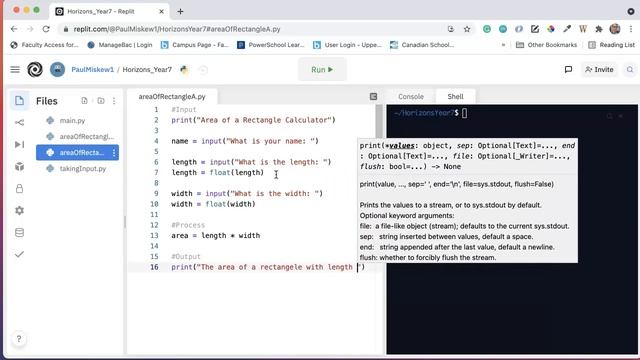Click the Invite button
Viewport: 640px width, 360px height.
[599, 69]
